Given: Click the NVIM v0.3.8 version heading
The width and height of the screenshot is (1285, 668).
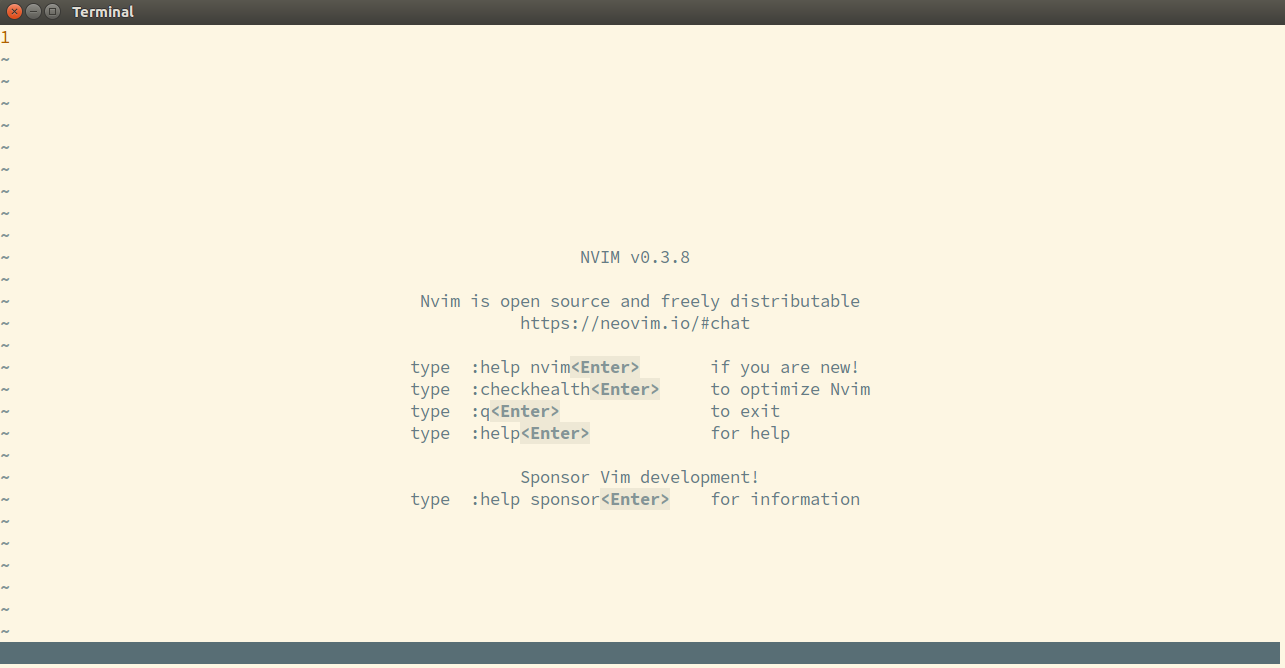Looking at the screenshot, I should pyautogui.click(x=635, y=257).
